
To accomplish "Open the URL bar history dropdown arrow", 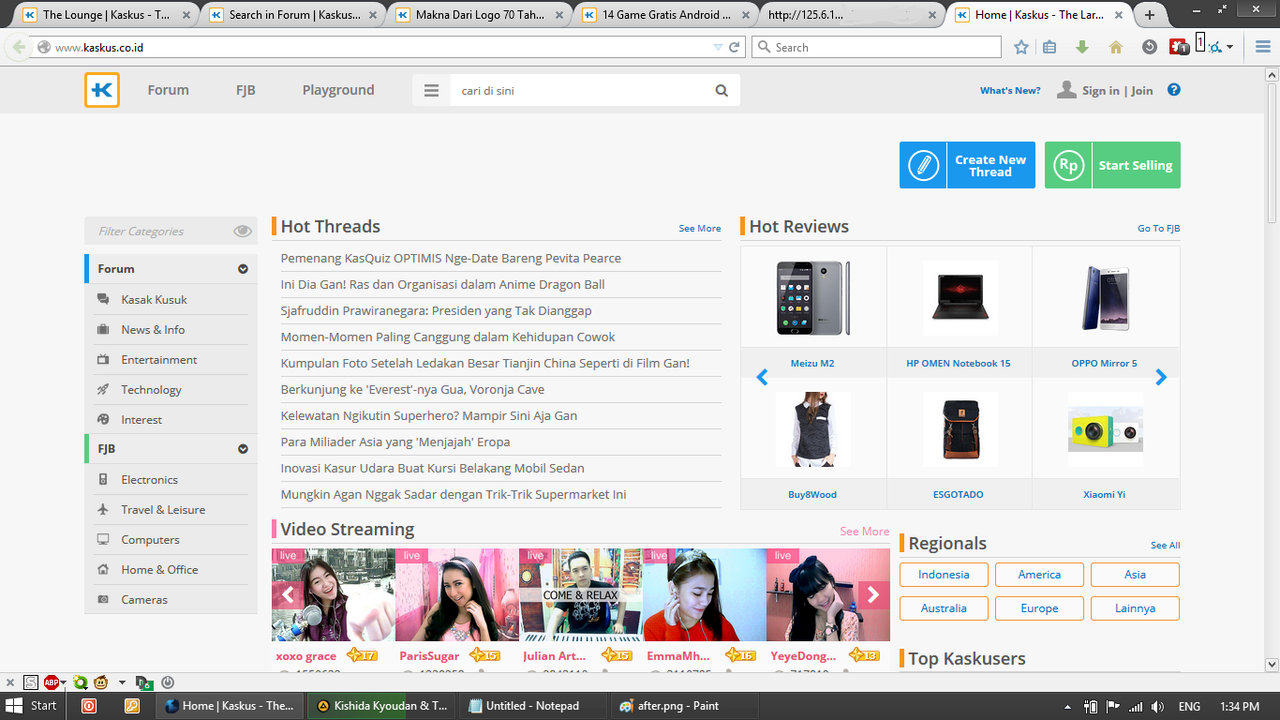I will [x=717, y=47].
